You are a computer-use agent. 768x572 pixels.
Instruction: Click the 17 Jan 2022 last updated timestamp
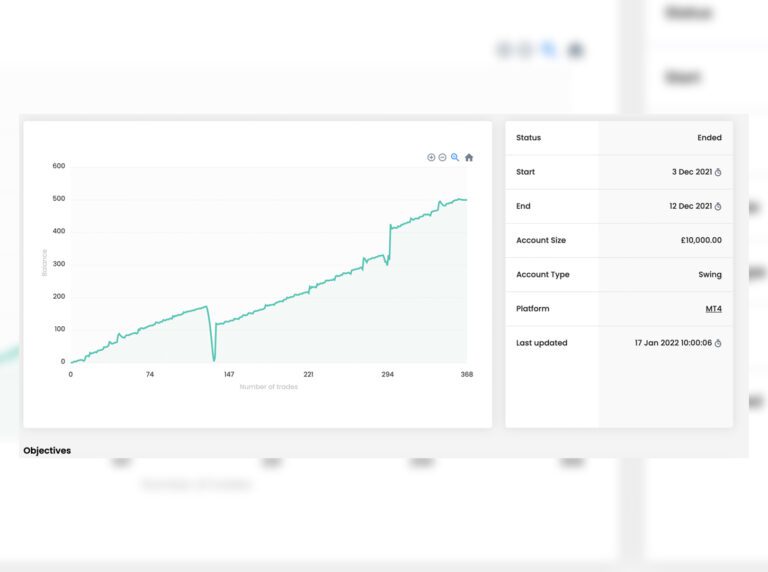pos(672,343)
